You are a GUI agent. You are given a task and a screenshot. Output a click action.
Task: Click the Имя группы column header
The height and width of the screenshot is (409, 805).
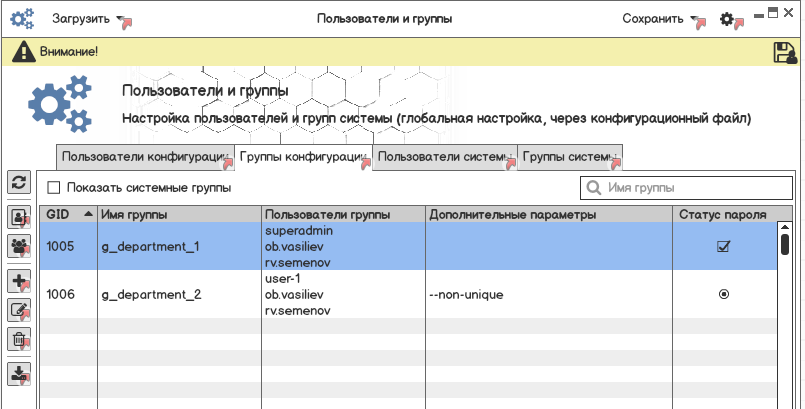pyautogui.click(x=179, y=215)
